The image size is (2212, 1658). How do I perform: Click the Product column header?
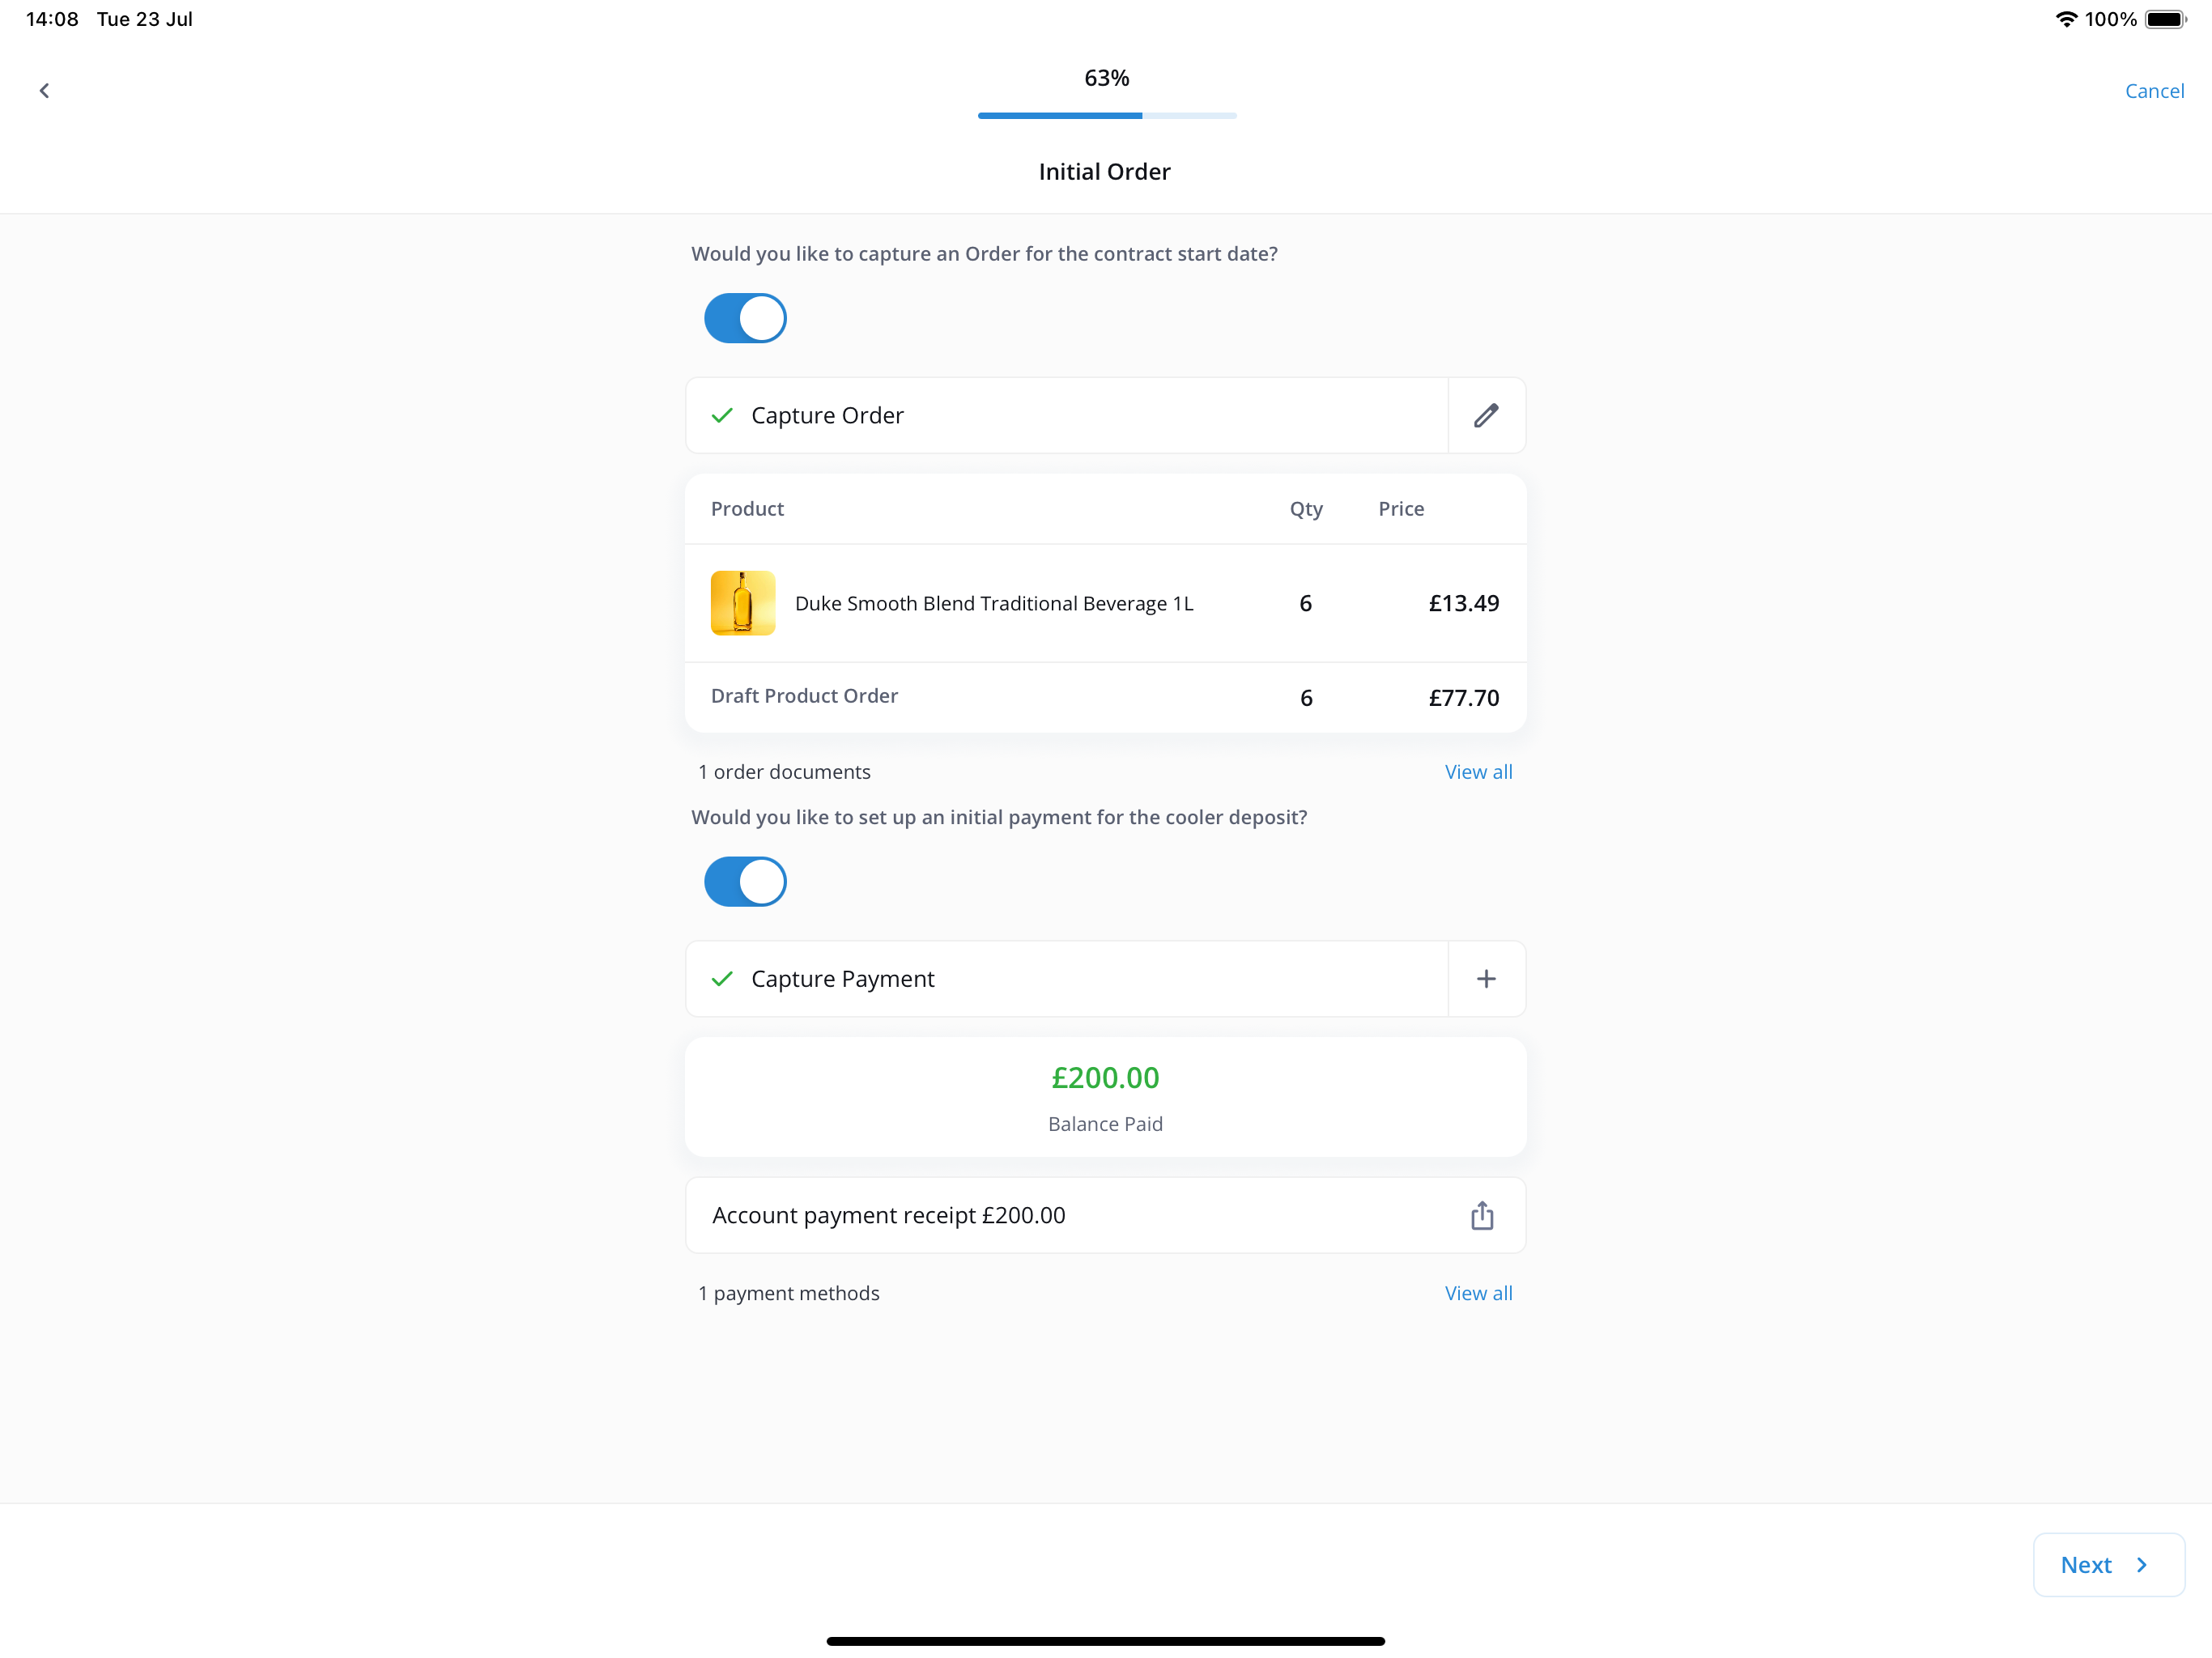pyautogui.click(x=747, y=509)
